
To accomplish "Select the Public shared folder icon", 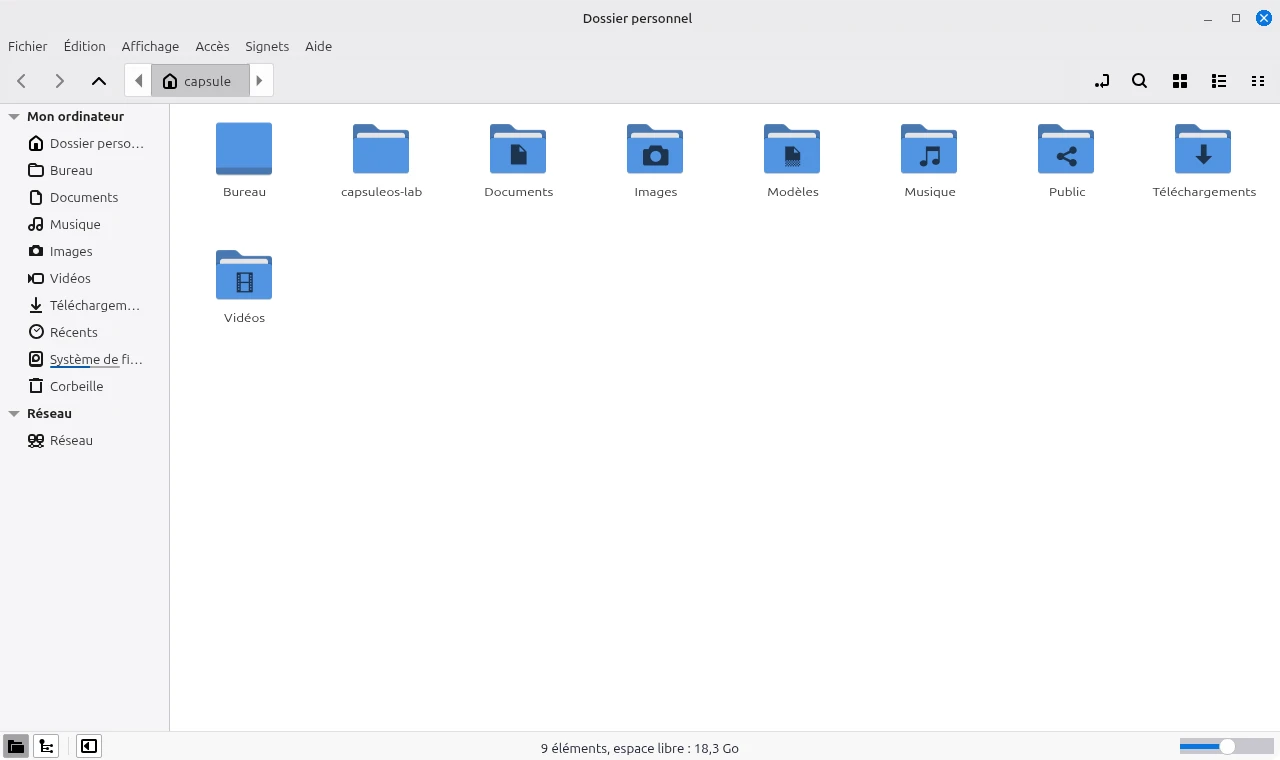I will 1066,148.
